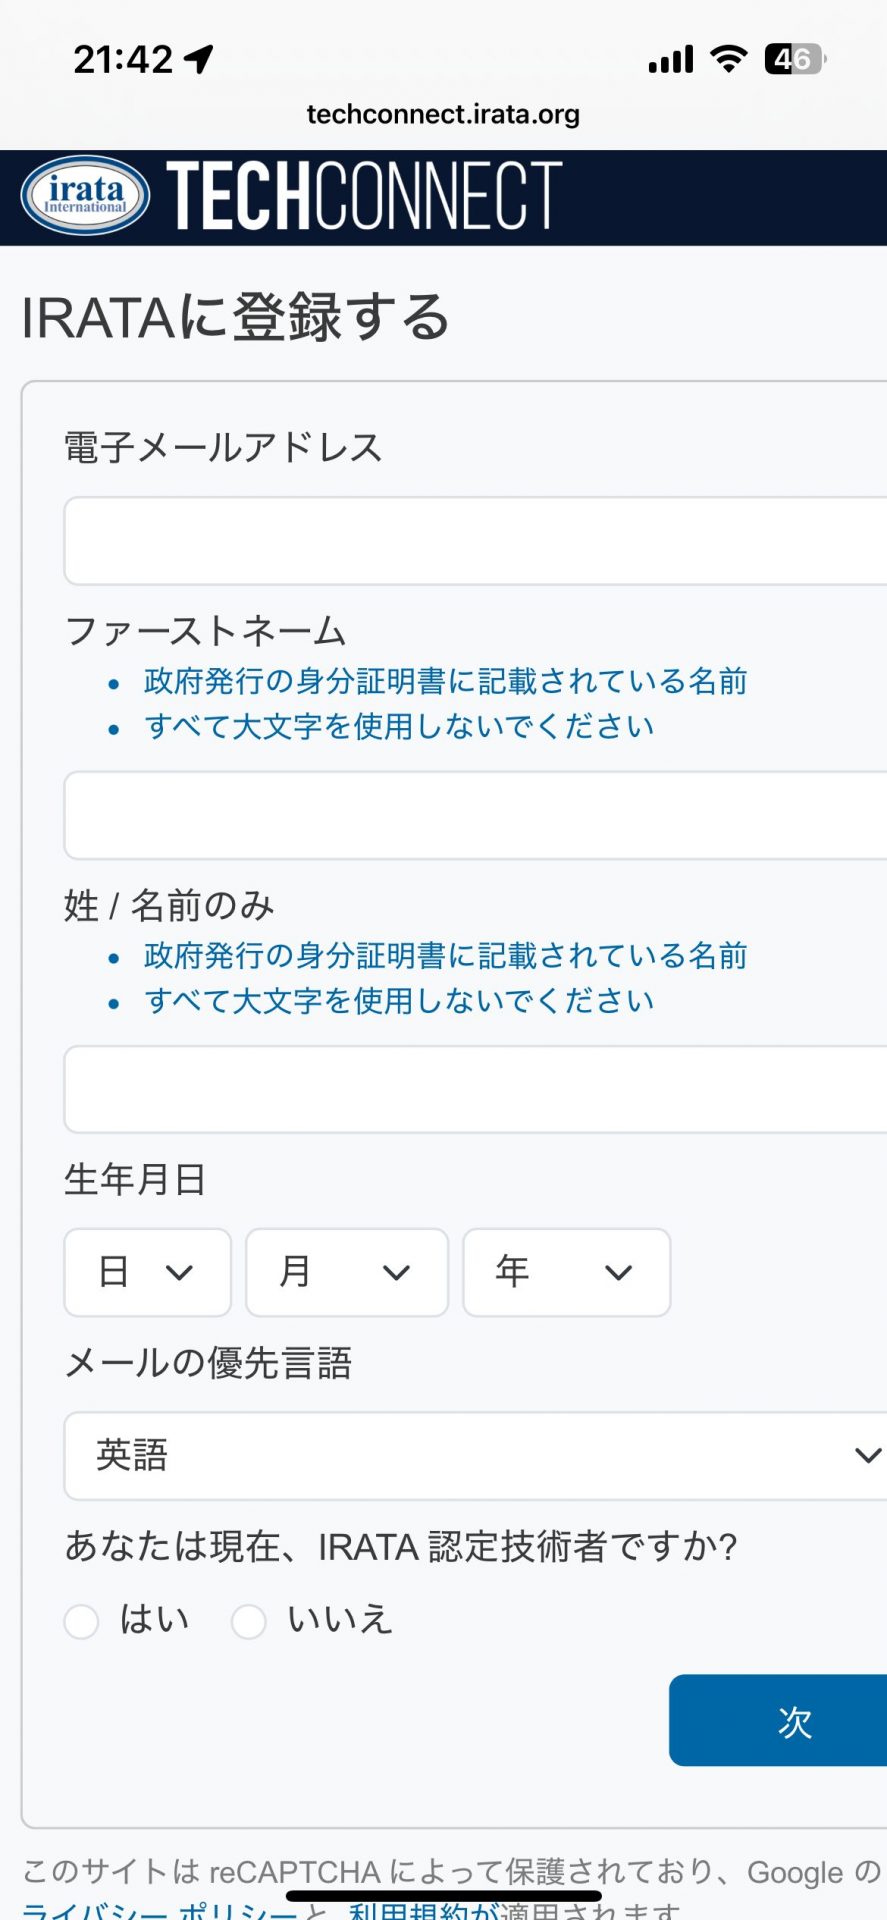Select the いいえ radio button
This screenshot has width=887, height=1920.
(x=249, y=1621)
